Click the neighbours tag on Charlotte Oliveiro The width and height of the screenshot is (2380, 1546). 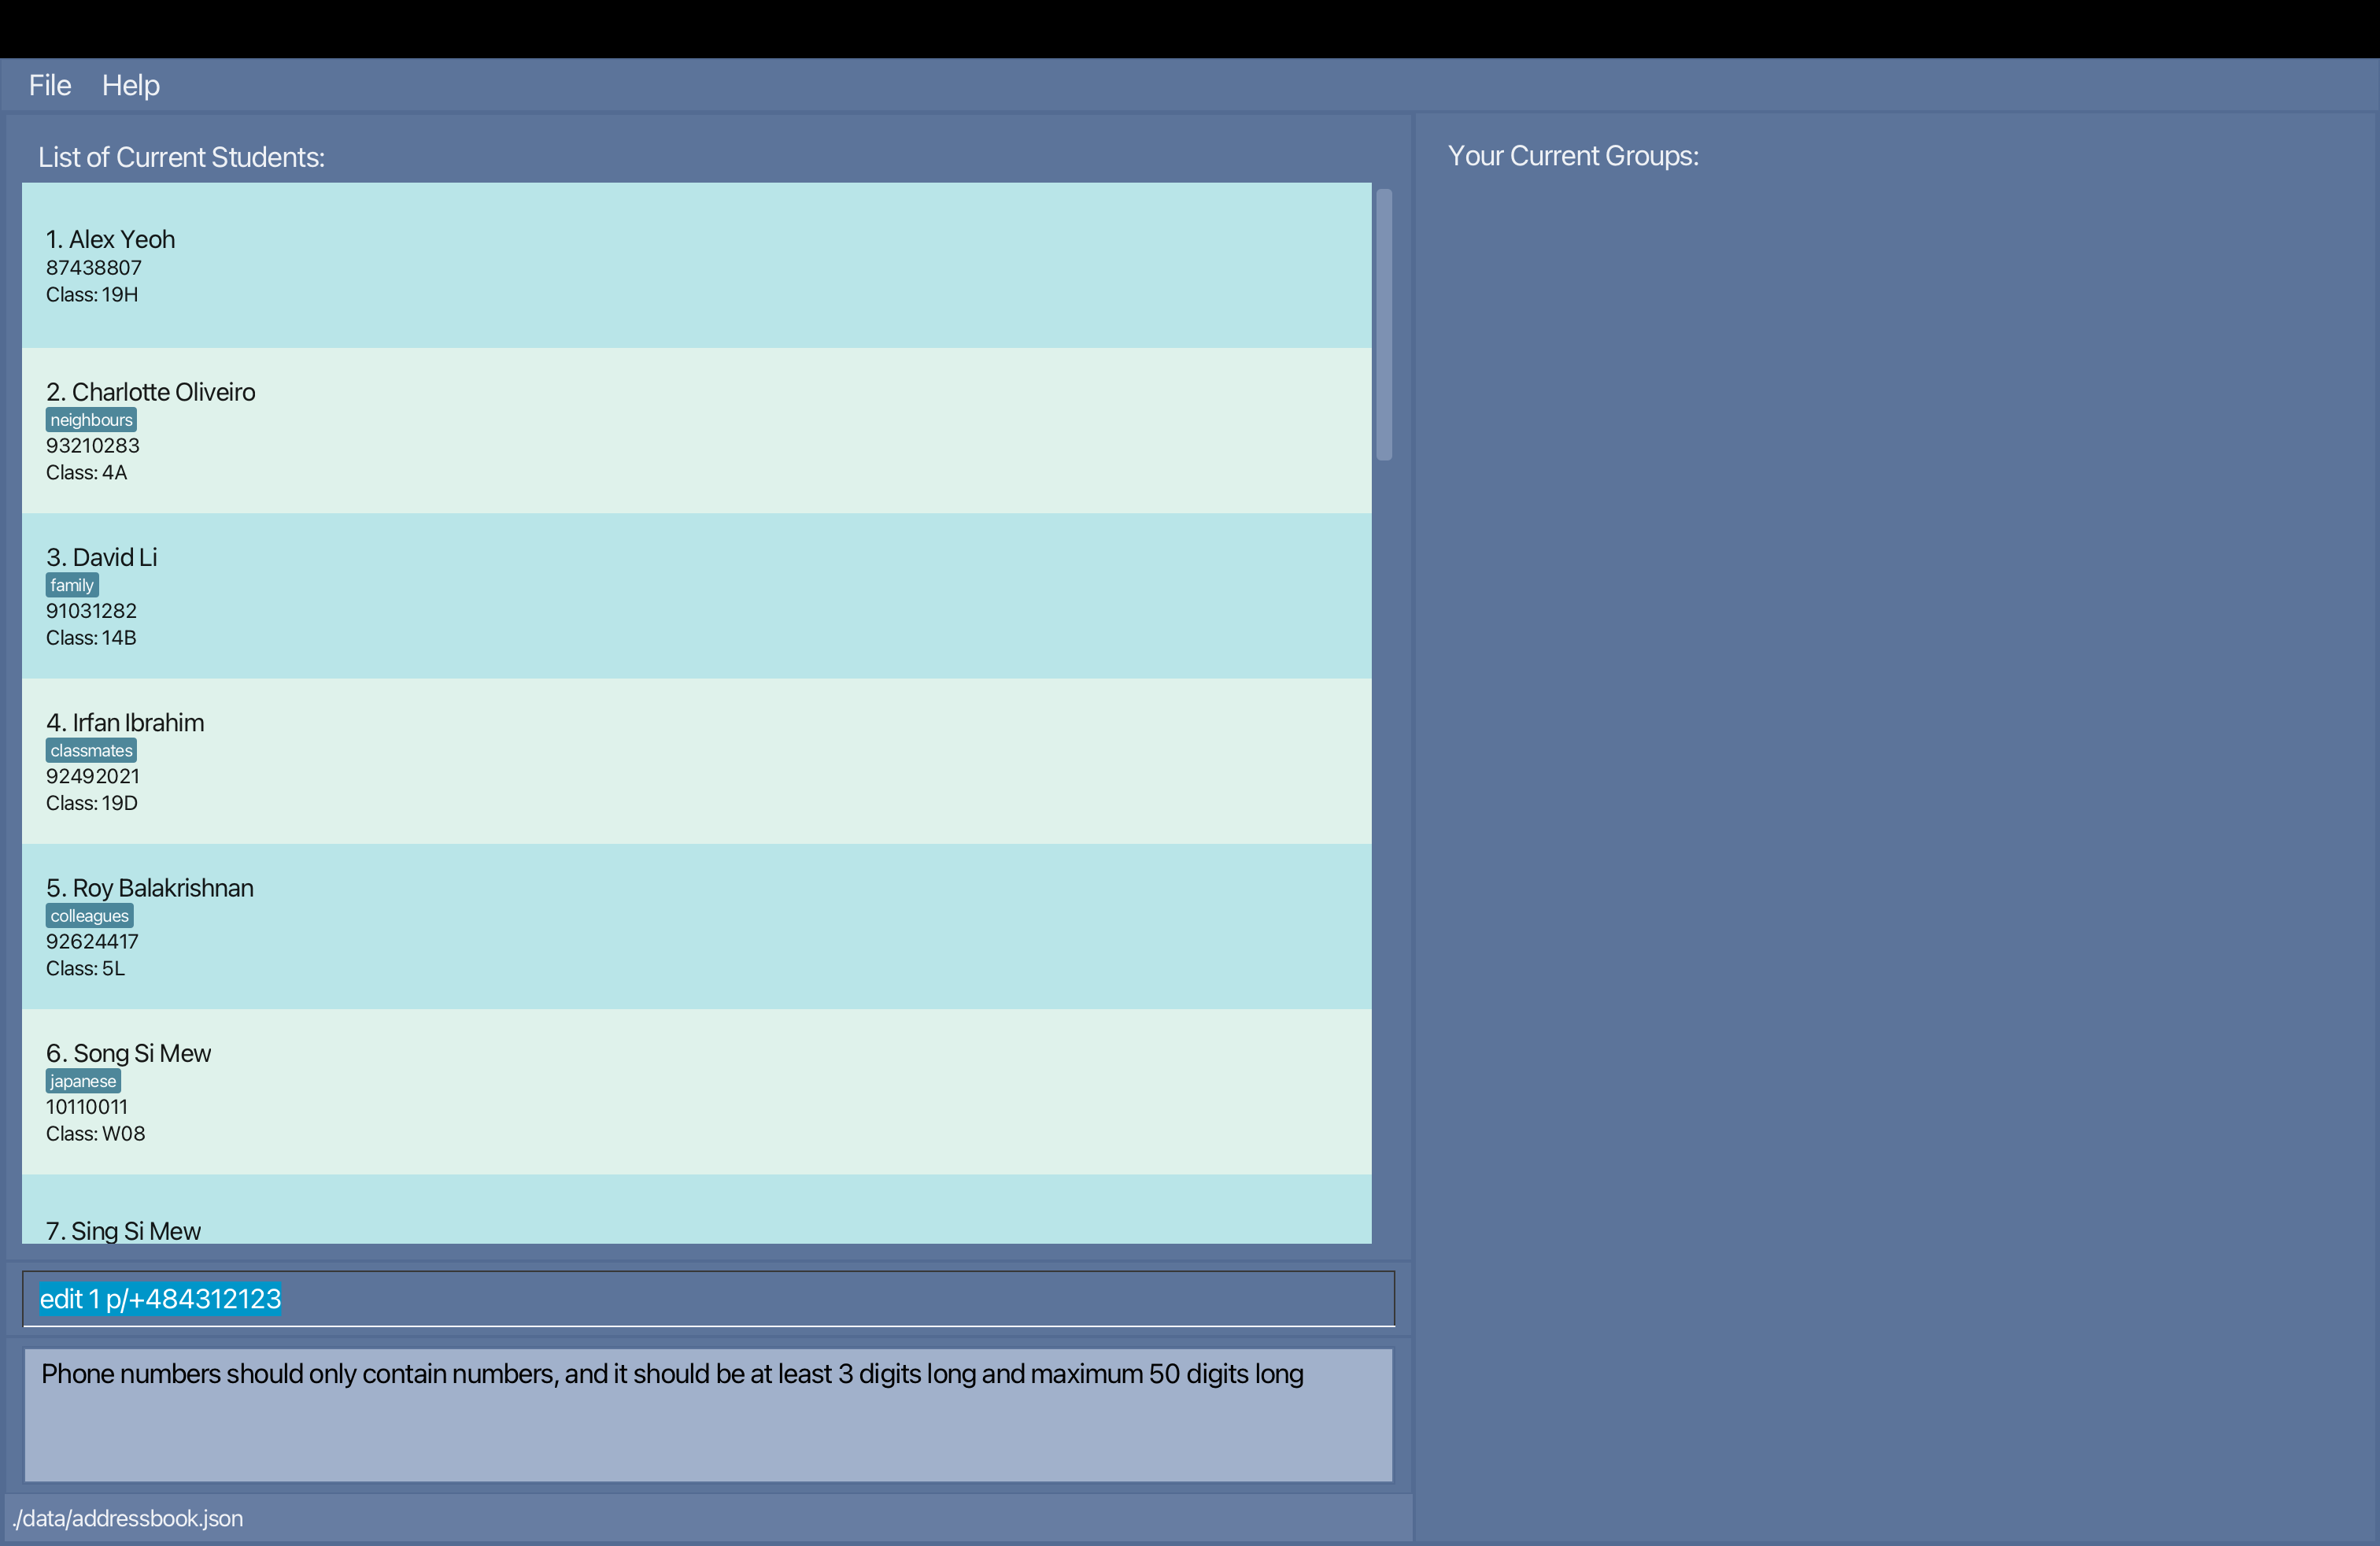point(91,420)
